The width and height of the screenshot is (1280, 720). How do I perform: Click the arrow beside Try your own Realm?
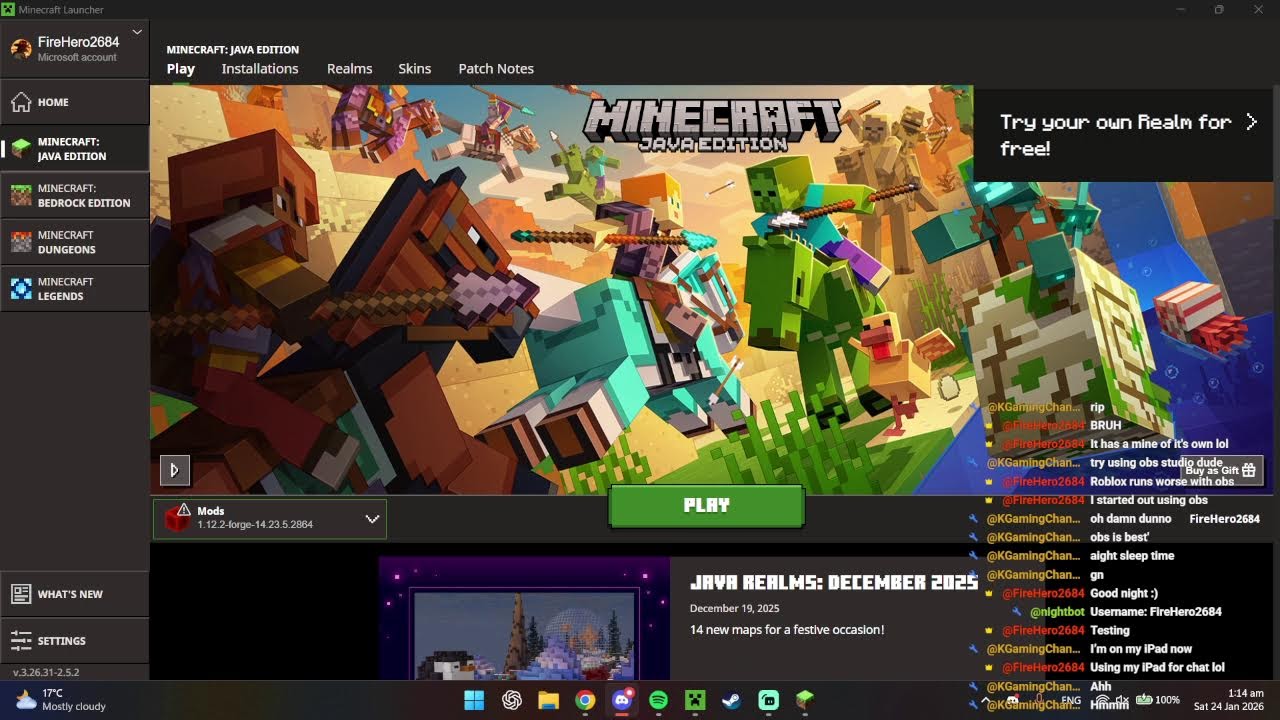click(1251, 122)
